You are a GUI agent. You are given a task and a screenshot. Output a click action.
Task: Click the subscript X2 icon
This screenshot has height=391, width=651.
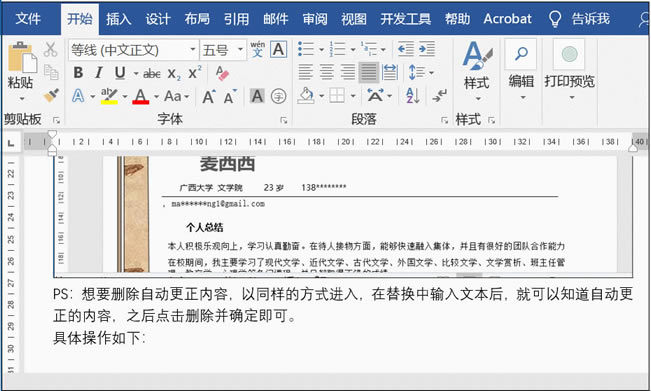coord(174,74)
